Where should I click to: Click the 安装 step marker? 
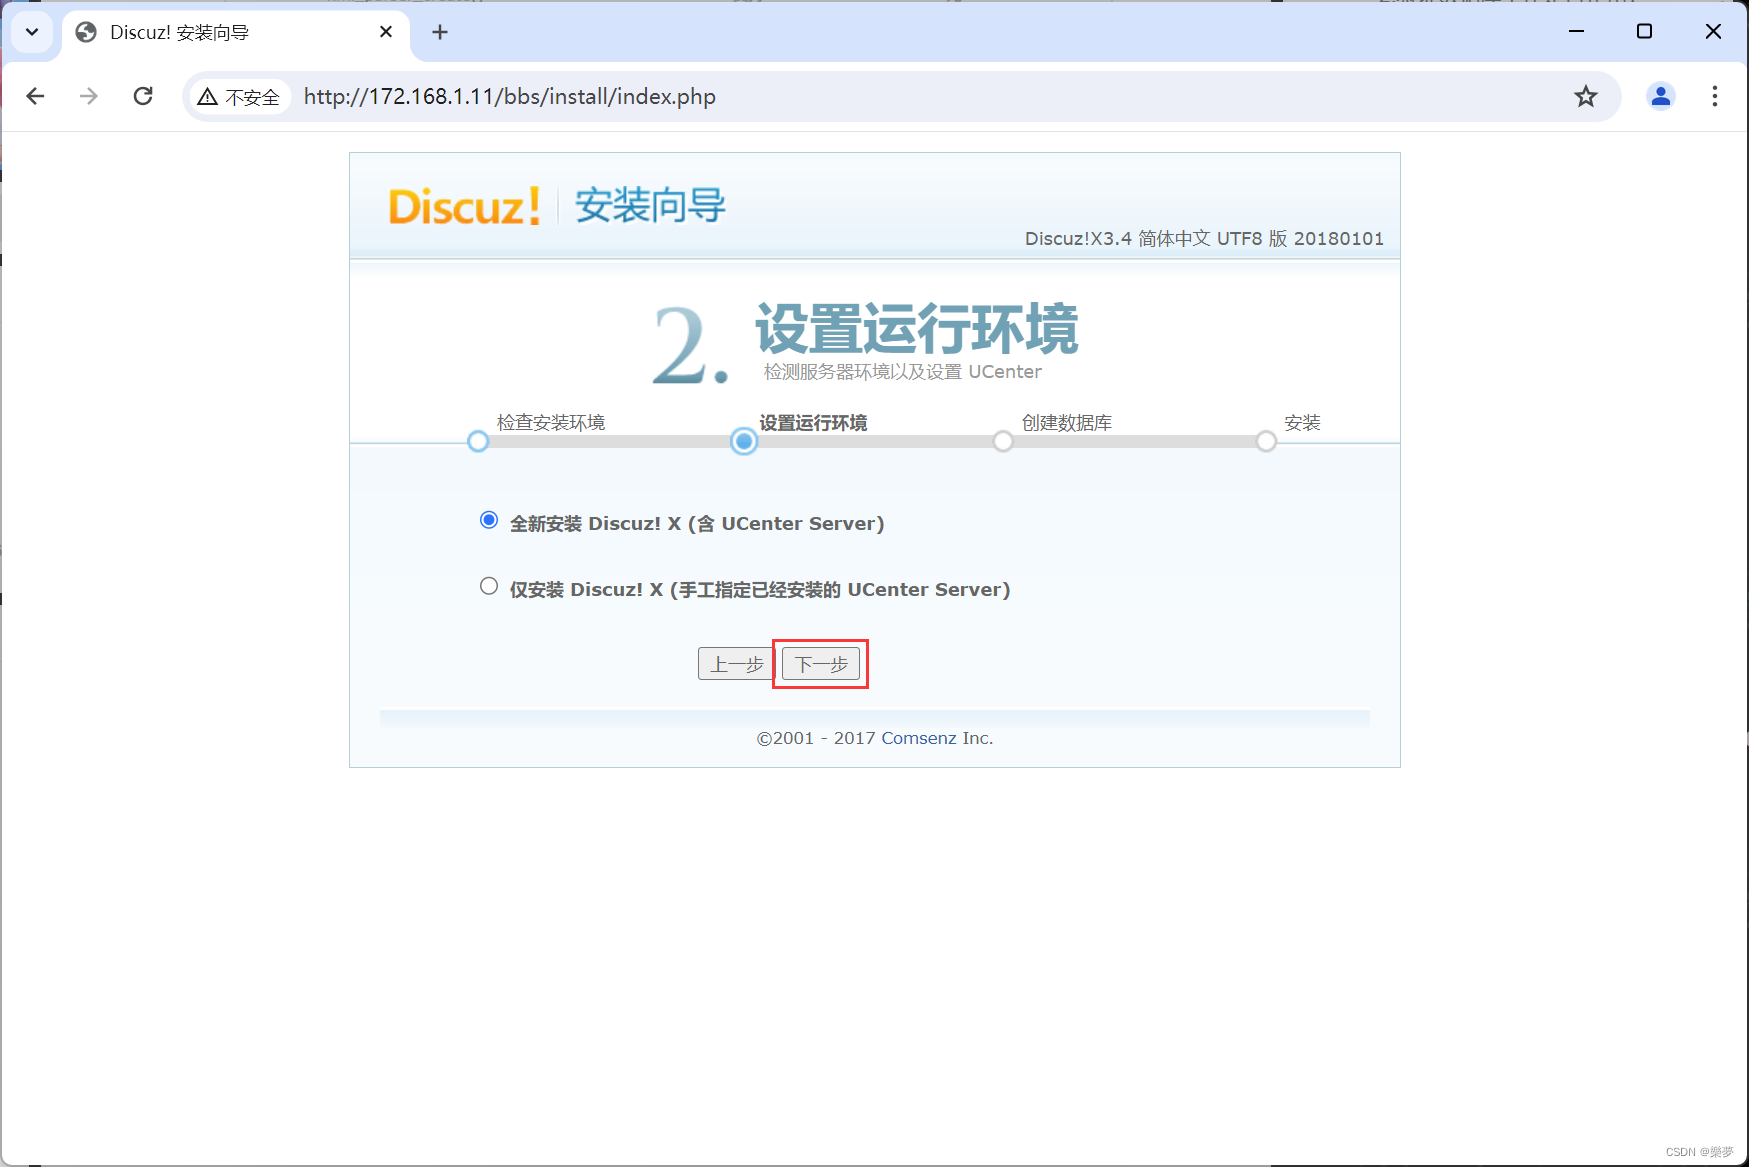tap(1266, 441)
